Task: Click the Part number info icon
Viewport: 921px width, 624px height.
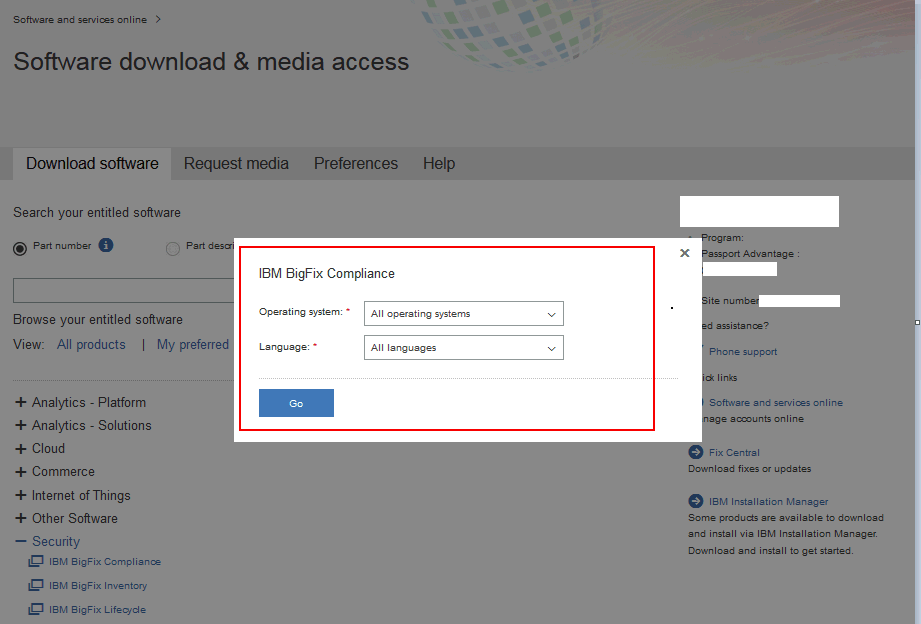Action: (x=106, y=245)
